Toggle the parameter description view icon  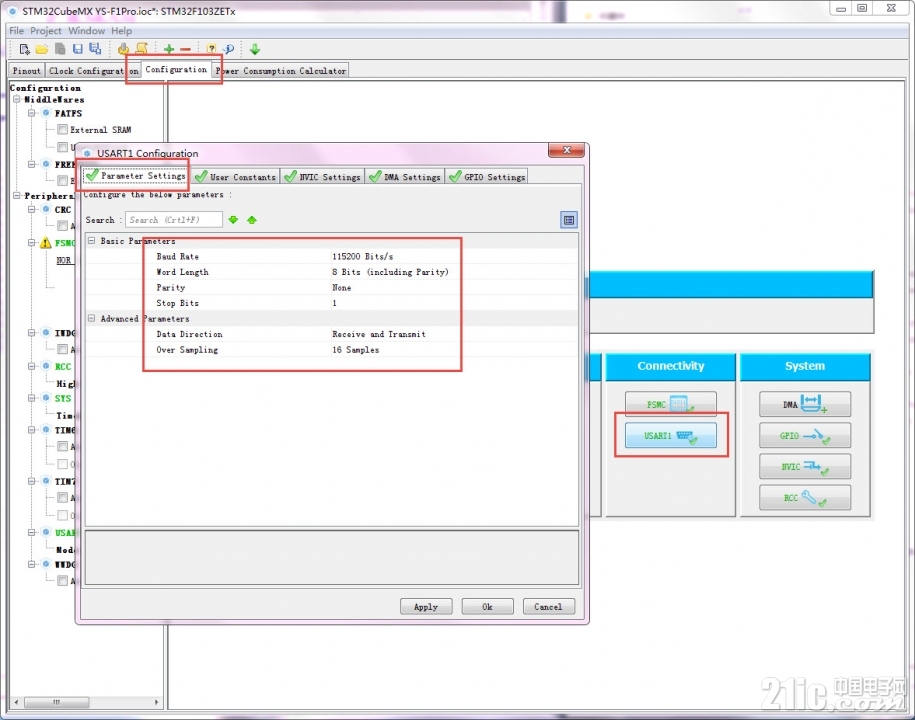569,220
